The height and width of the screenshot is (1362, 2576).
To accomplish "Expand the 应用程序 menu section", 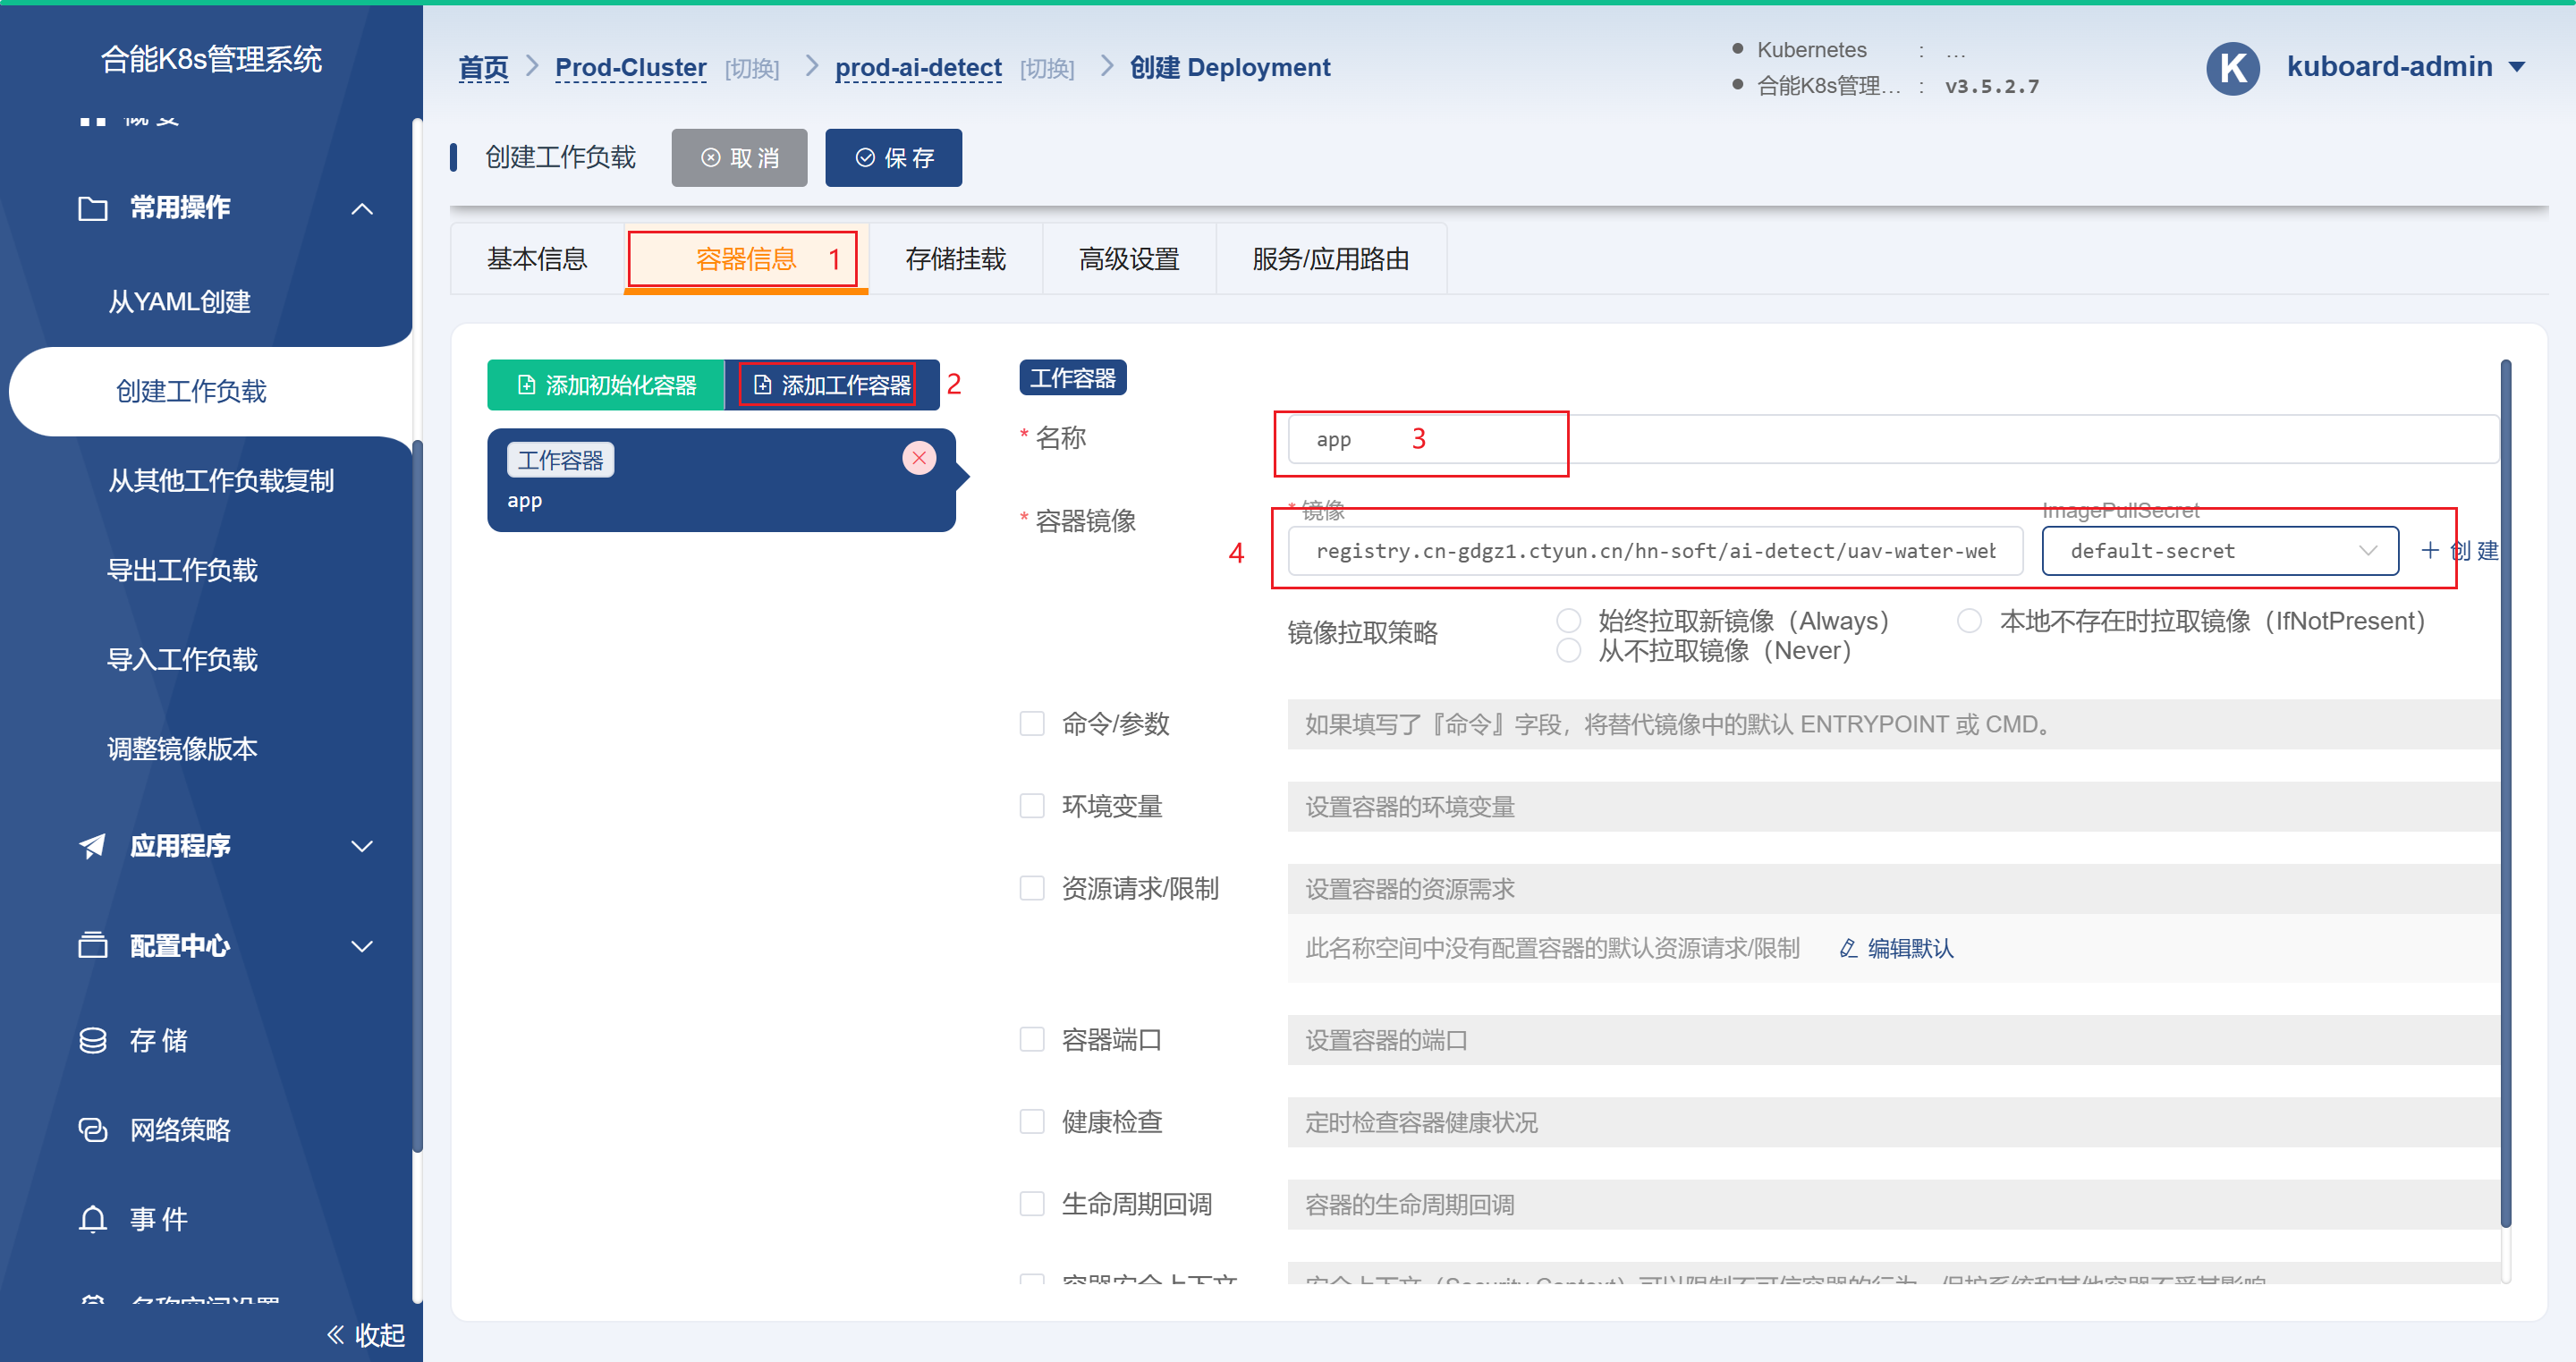I will [x=362, y=847].
